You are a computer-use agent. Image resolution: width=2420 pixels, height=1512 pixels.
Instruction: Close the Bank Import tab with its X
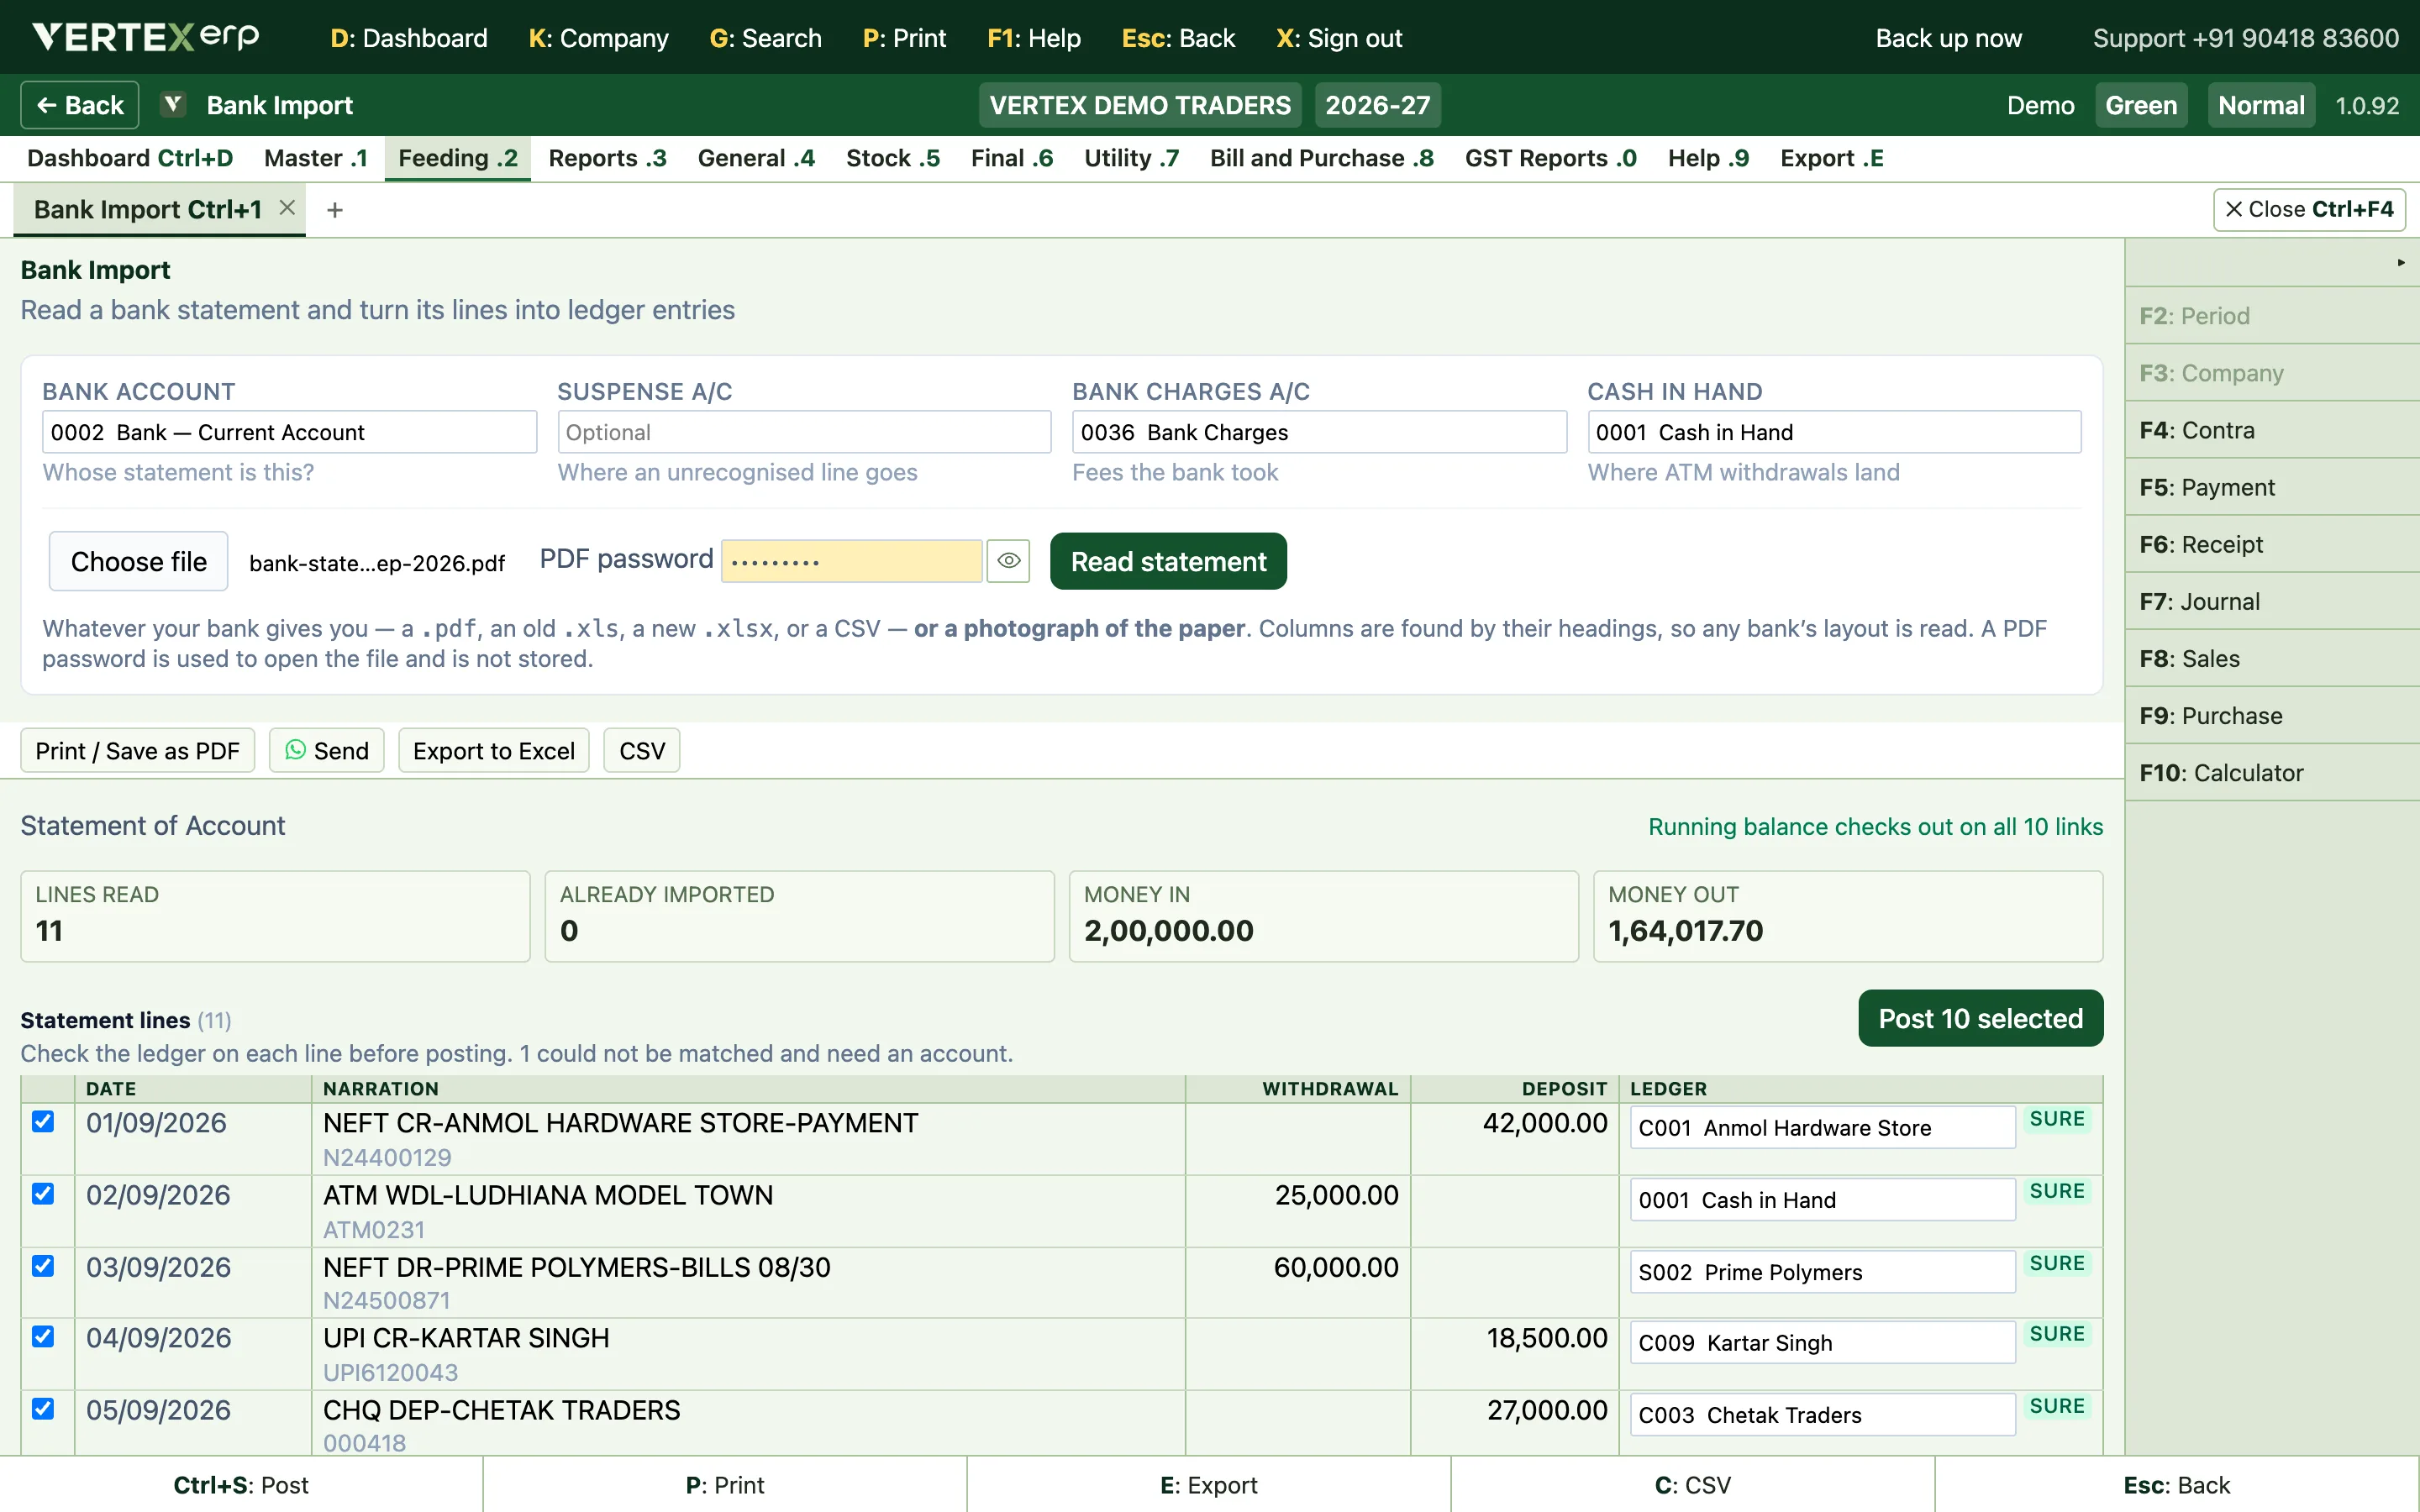287,208
